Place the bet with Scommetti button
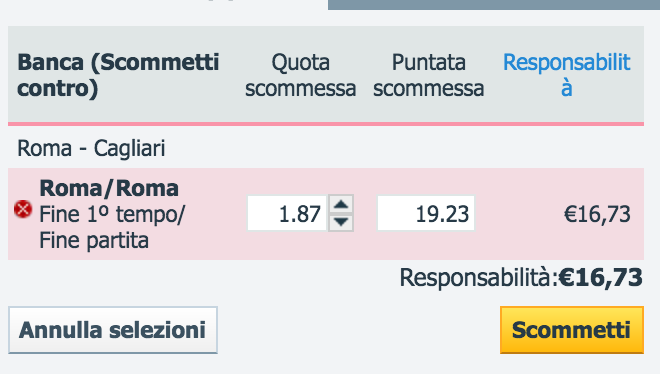 pos(572,330)
